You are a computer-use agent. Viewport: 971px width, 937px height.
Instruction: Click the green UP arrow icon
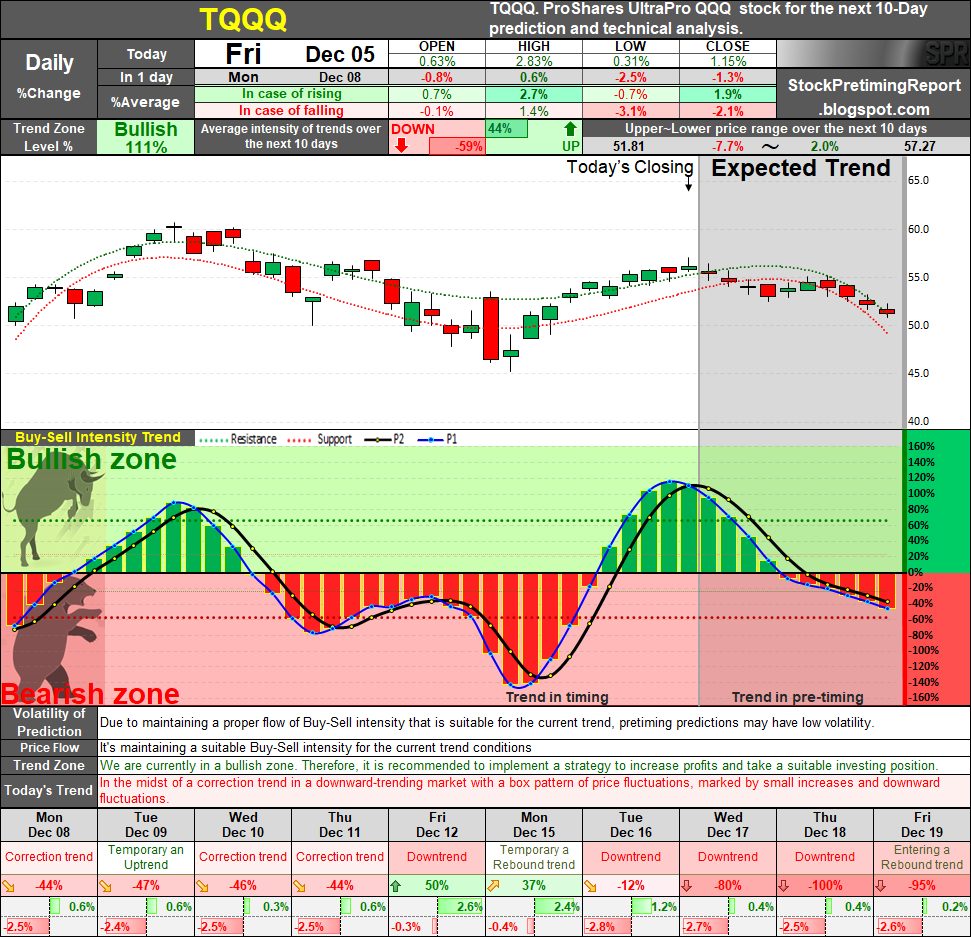tap(570, 129)
